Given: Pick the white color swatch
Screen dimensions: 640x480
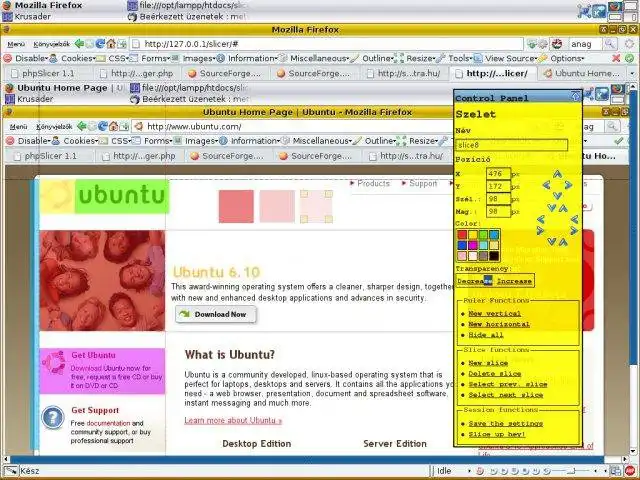Looking at the screenshot, I should pyautogui.click(x=473, y=256).
